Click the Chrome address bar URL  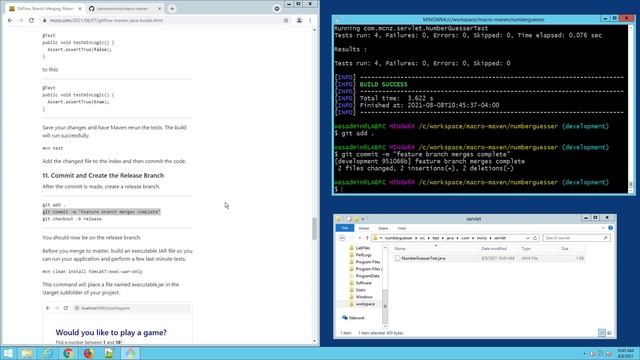pyautogui.click(x=106, y=20)
